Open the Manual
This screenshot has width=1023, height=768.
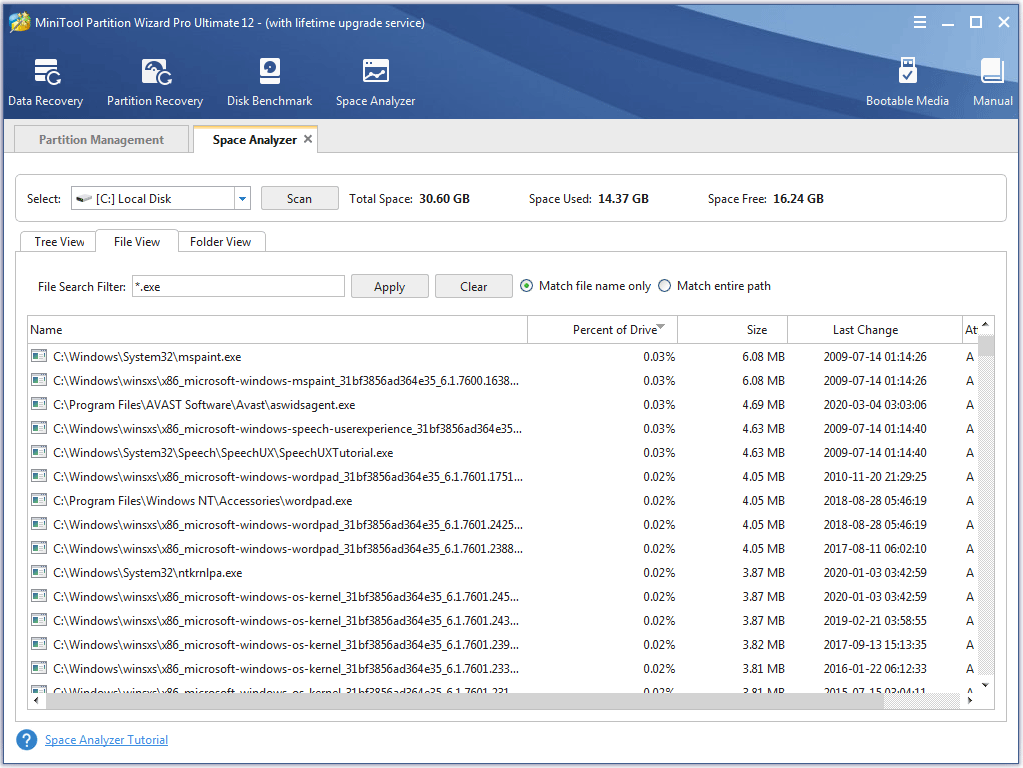click(x=991, y=80)
